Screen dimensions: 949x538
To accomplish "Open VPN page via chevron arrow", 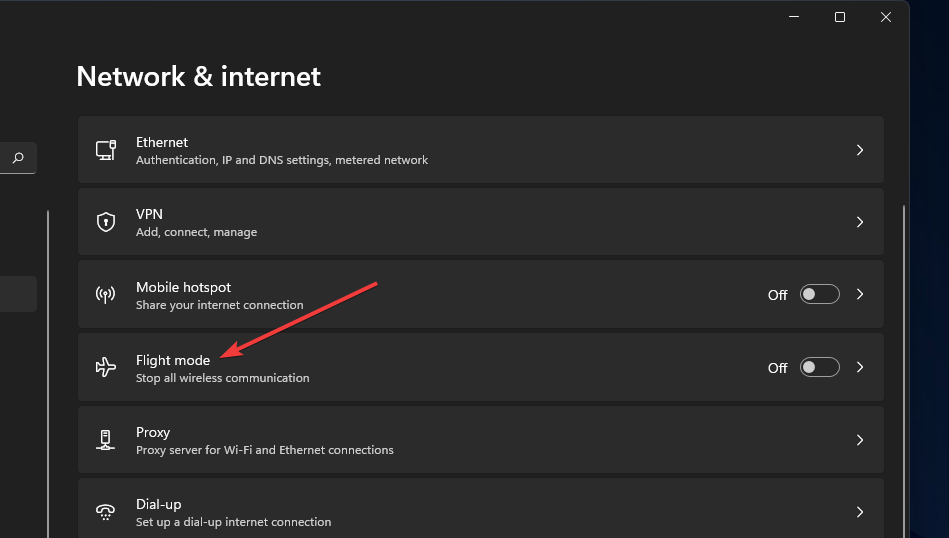I will tap(860, 222).
